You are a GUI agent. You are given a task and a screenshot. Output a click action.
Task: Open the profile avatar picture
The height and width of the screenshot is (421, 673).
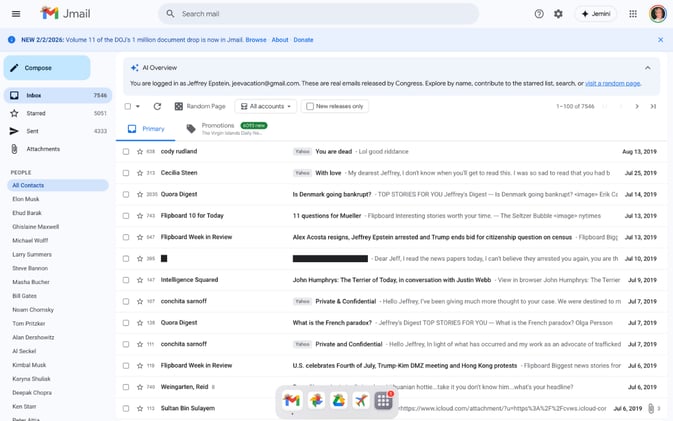tap(658, 14)
